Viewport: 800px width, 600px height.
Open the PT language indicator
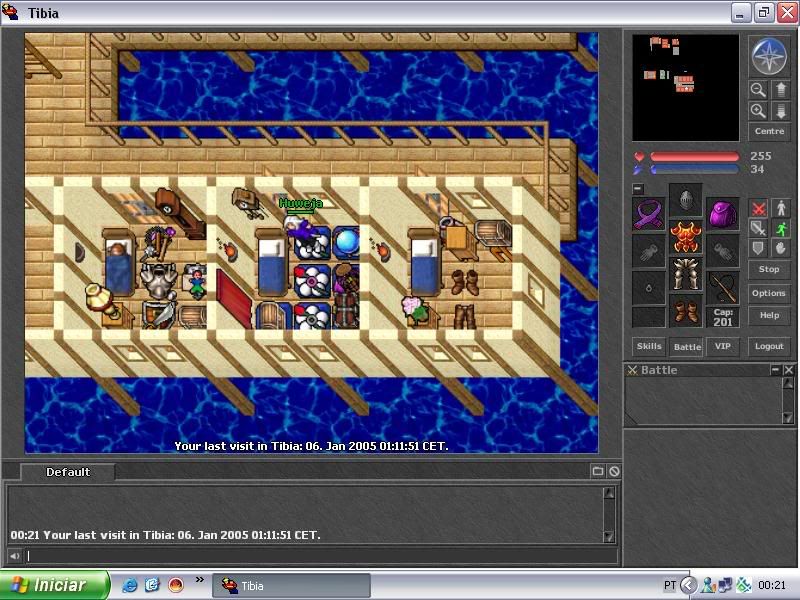[x=669, y=585]
